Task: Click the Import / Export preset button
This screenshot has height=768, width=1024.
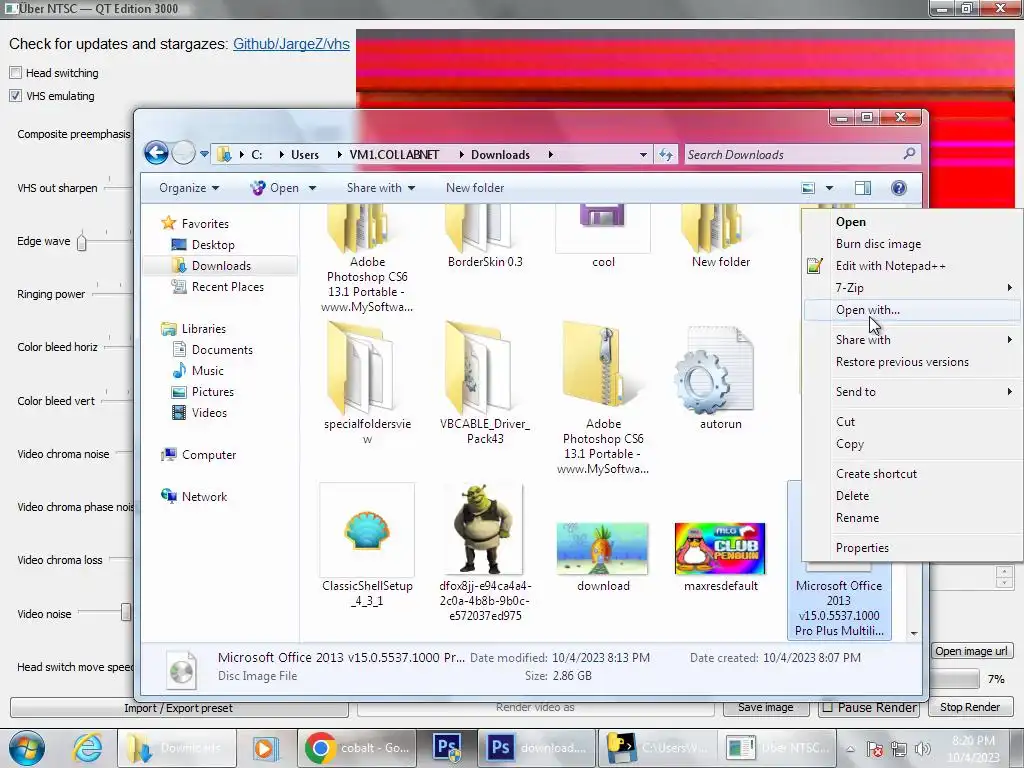Action: point(179,708)
